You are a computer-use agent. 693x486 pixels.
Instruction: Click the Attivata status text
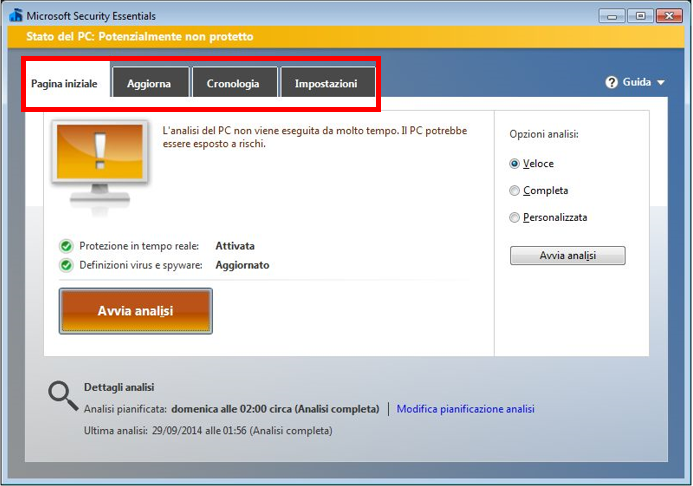(235, 246)
